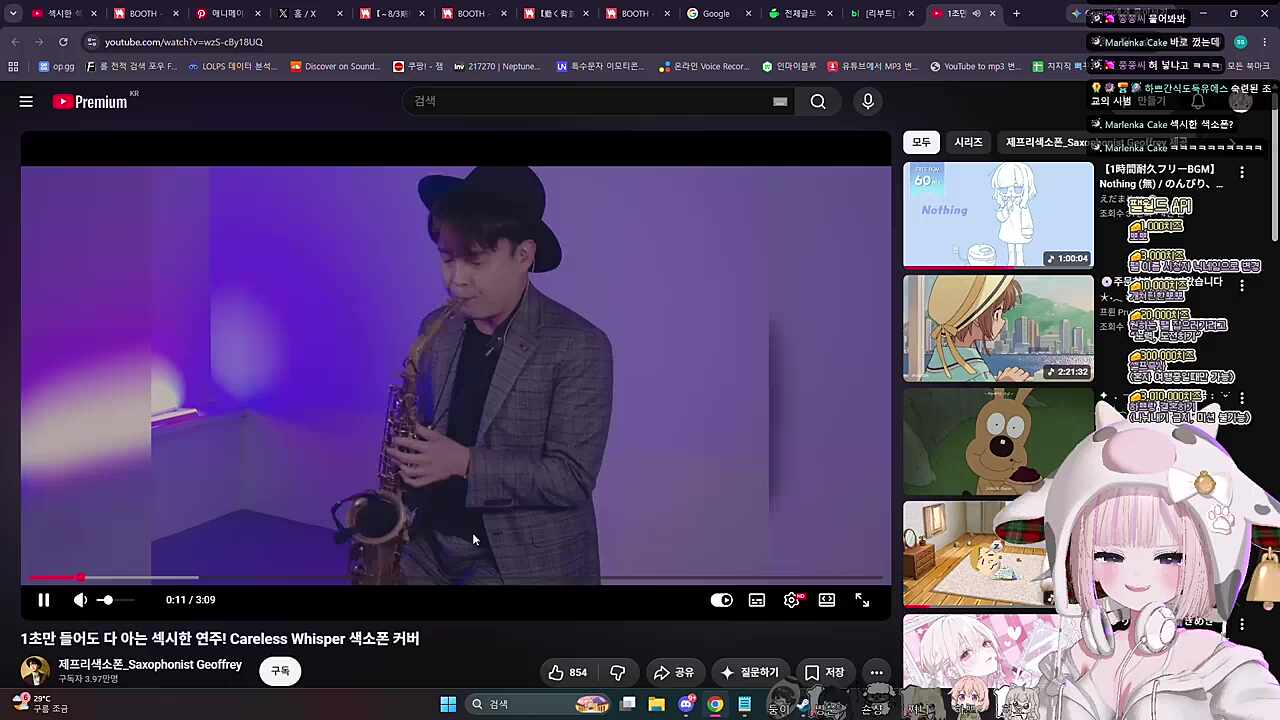Viewport: 1280px width, 720px height.
Task: Open the on-screen keyboard icon in search box
Action: (780, 101)
